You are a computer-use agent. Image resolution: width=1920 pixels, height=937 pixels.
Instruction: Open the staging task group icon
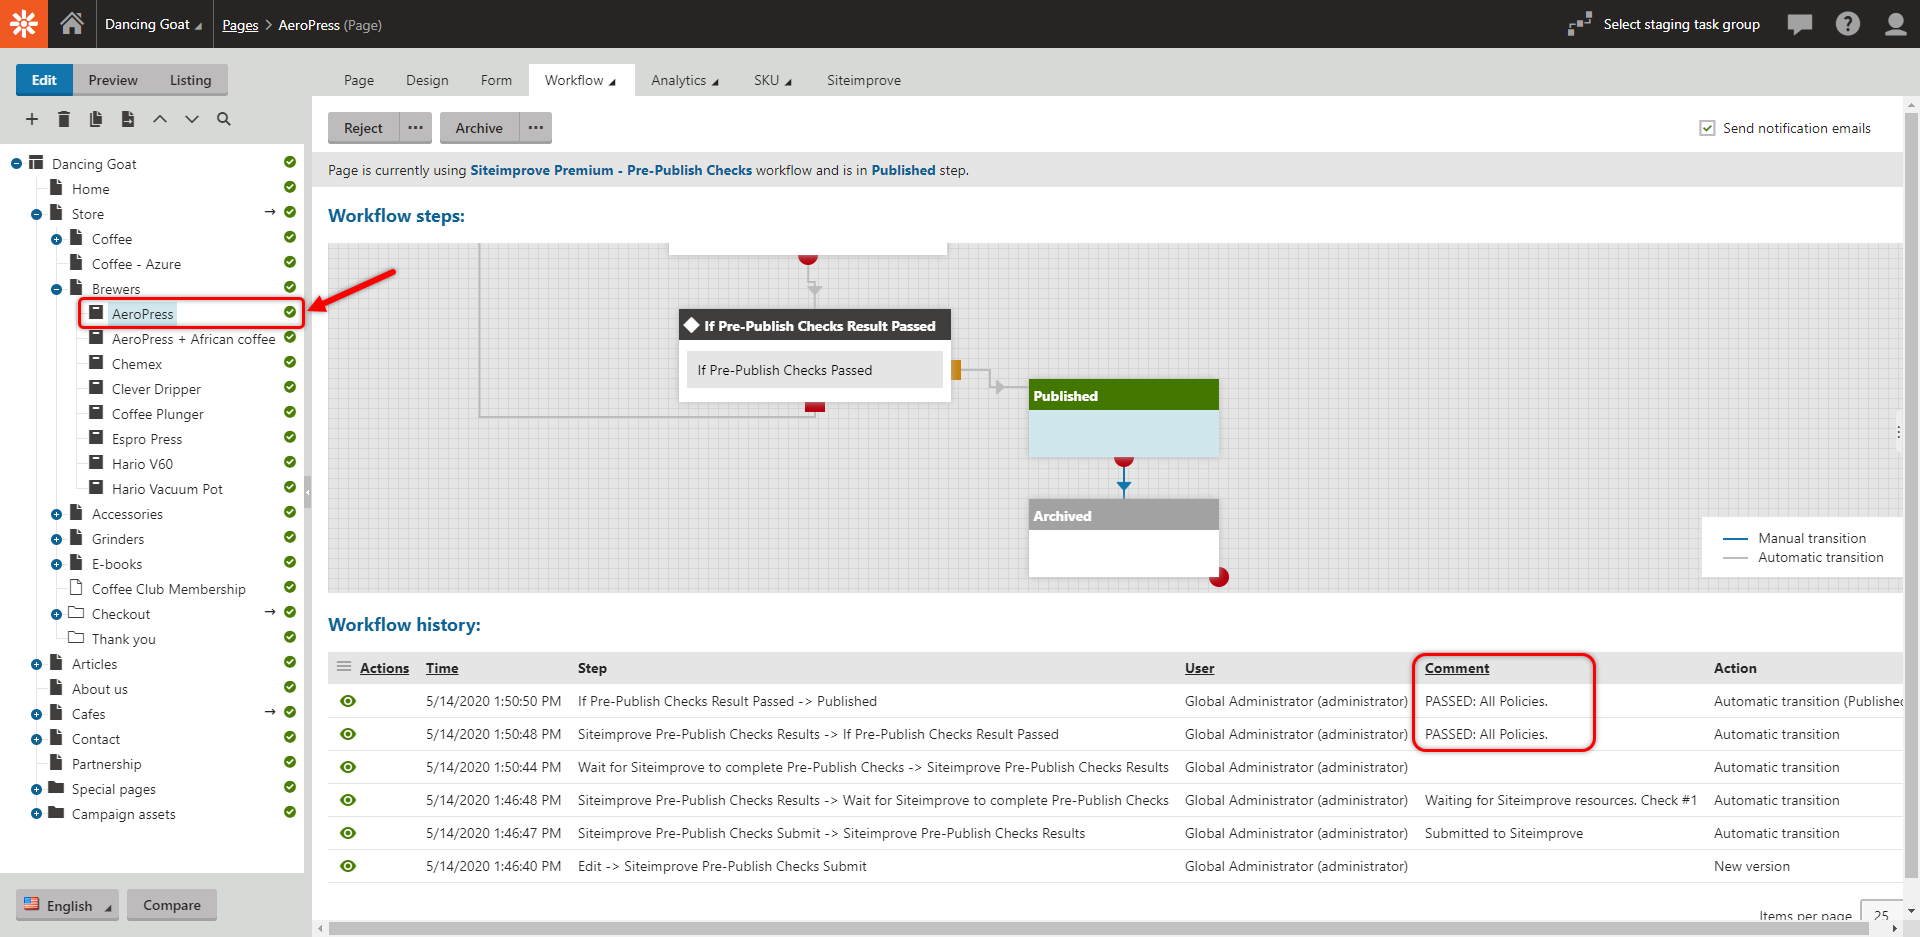[x=1580, y=24]
